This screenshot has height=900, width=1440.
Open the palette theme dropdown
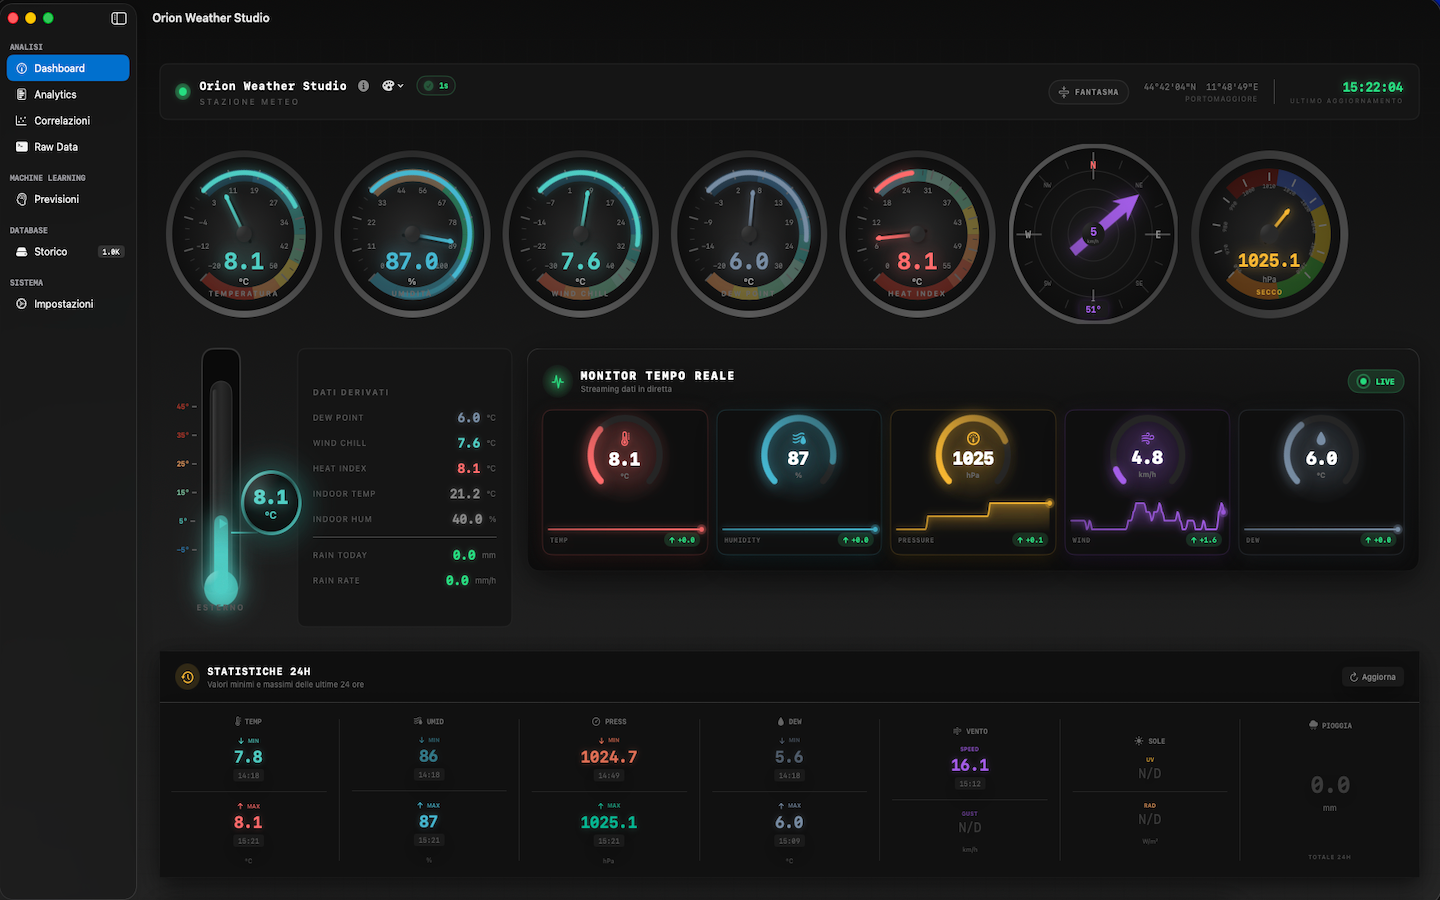click(x=392, y=86)
